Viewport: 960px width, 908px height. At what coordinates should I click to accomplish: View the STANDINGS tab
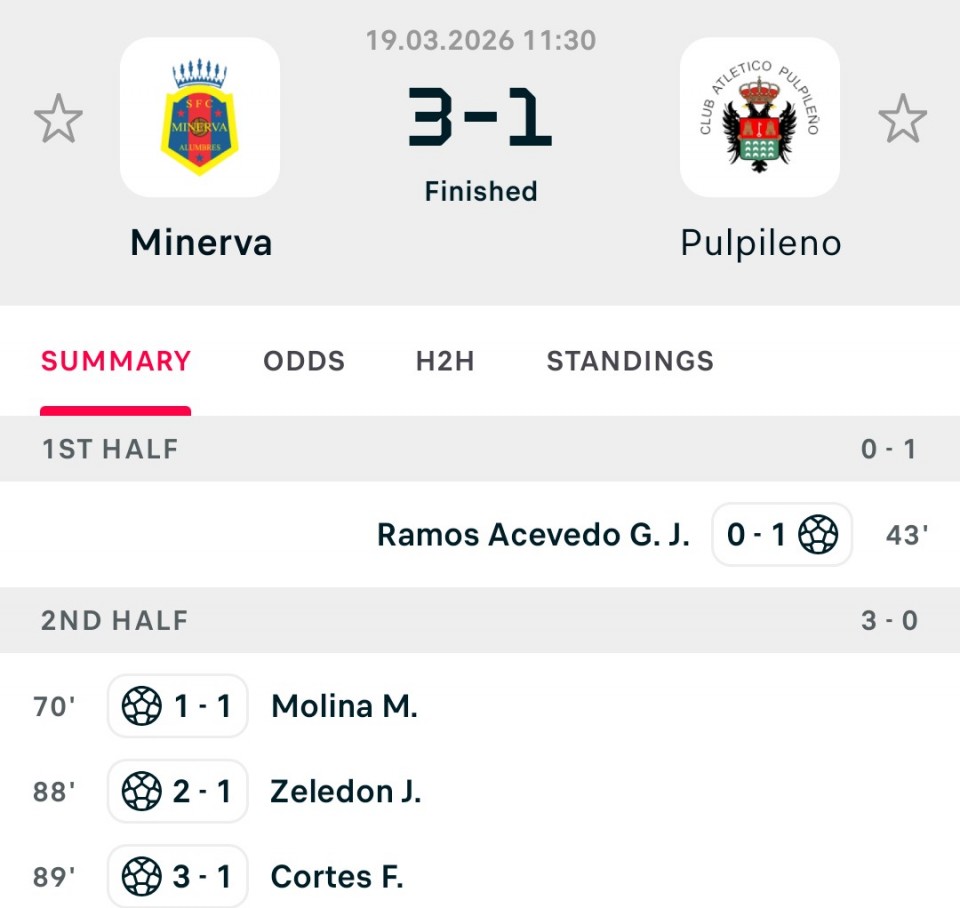coord(630,361)
